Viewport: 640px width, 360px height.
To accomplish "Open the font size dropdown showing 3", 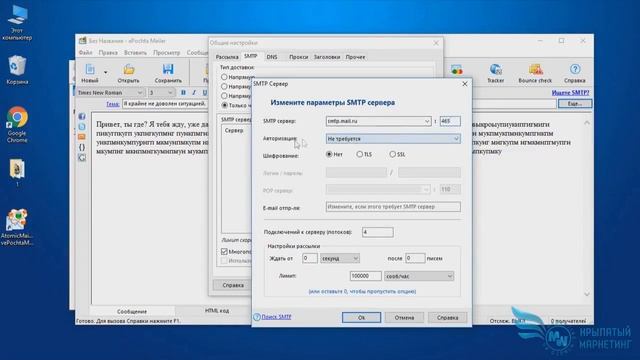I will 161,93.
